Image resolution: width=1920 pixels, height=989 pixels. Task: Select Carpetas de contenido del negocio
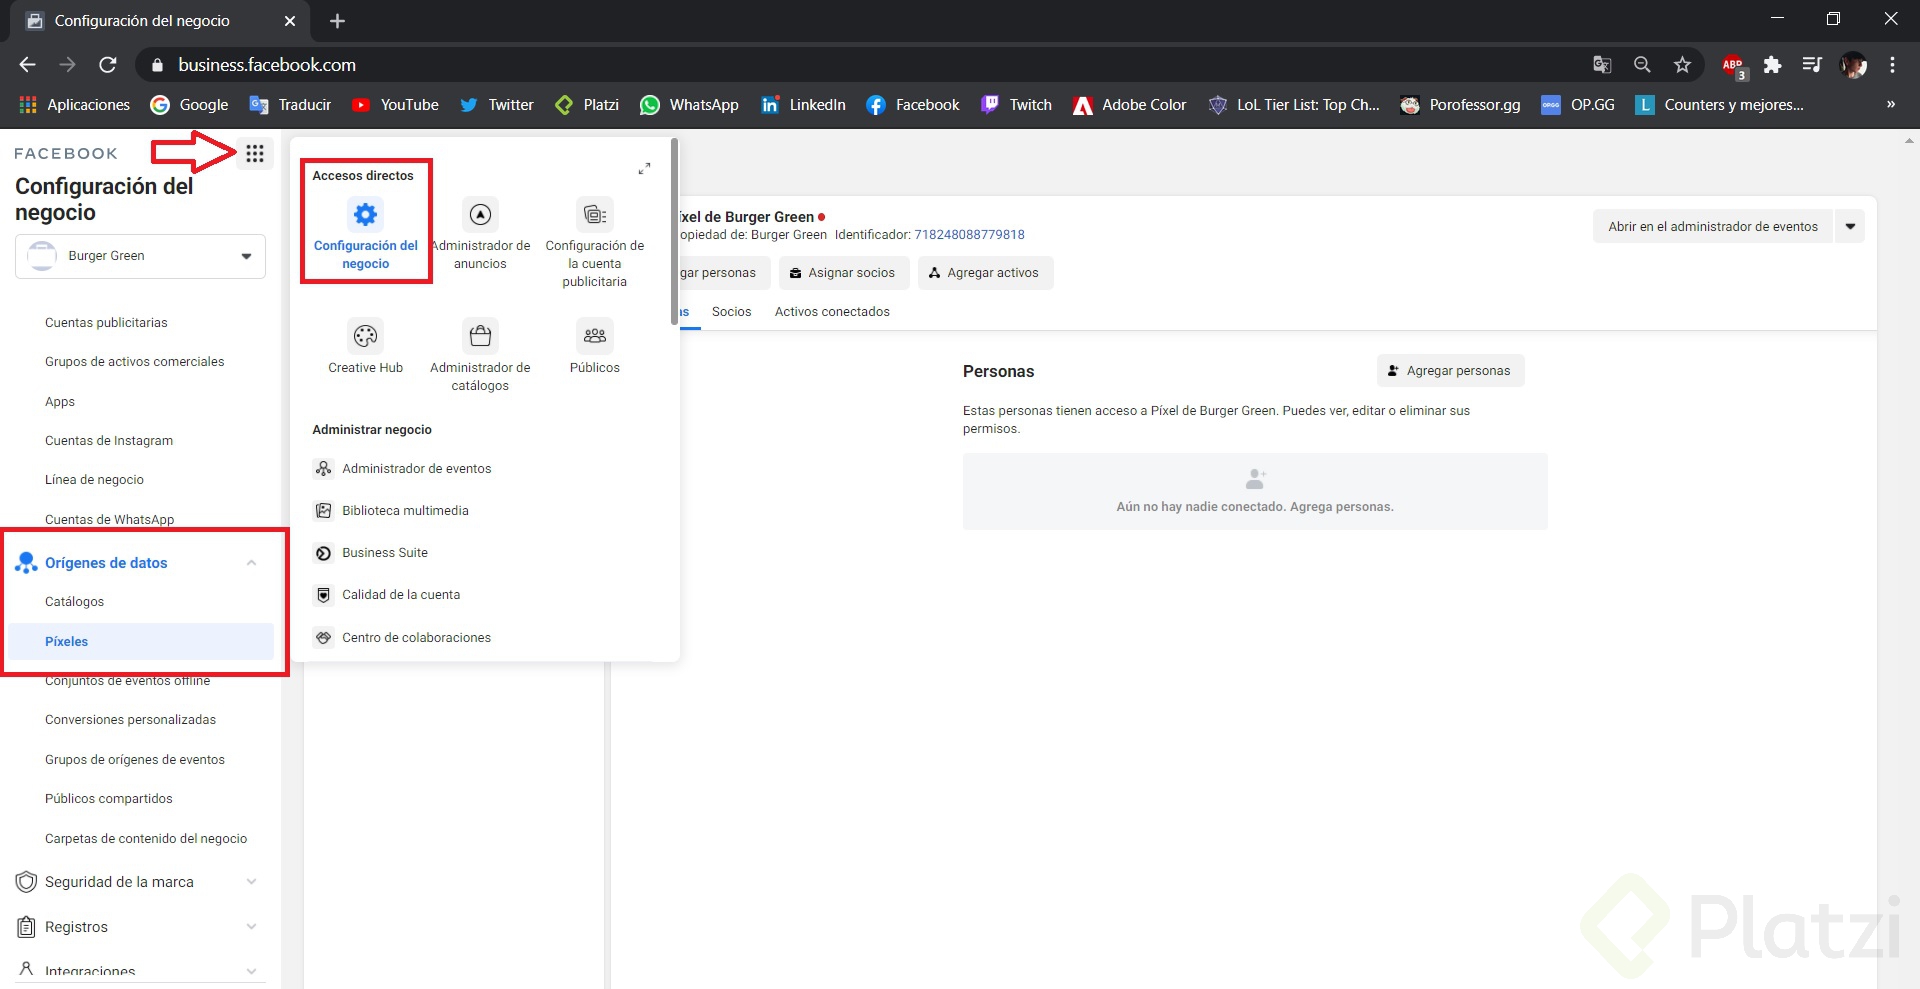pos(146,839)
